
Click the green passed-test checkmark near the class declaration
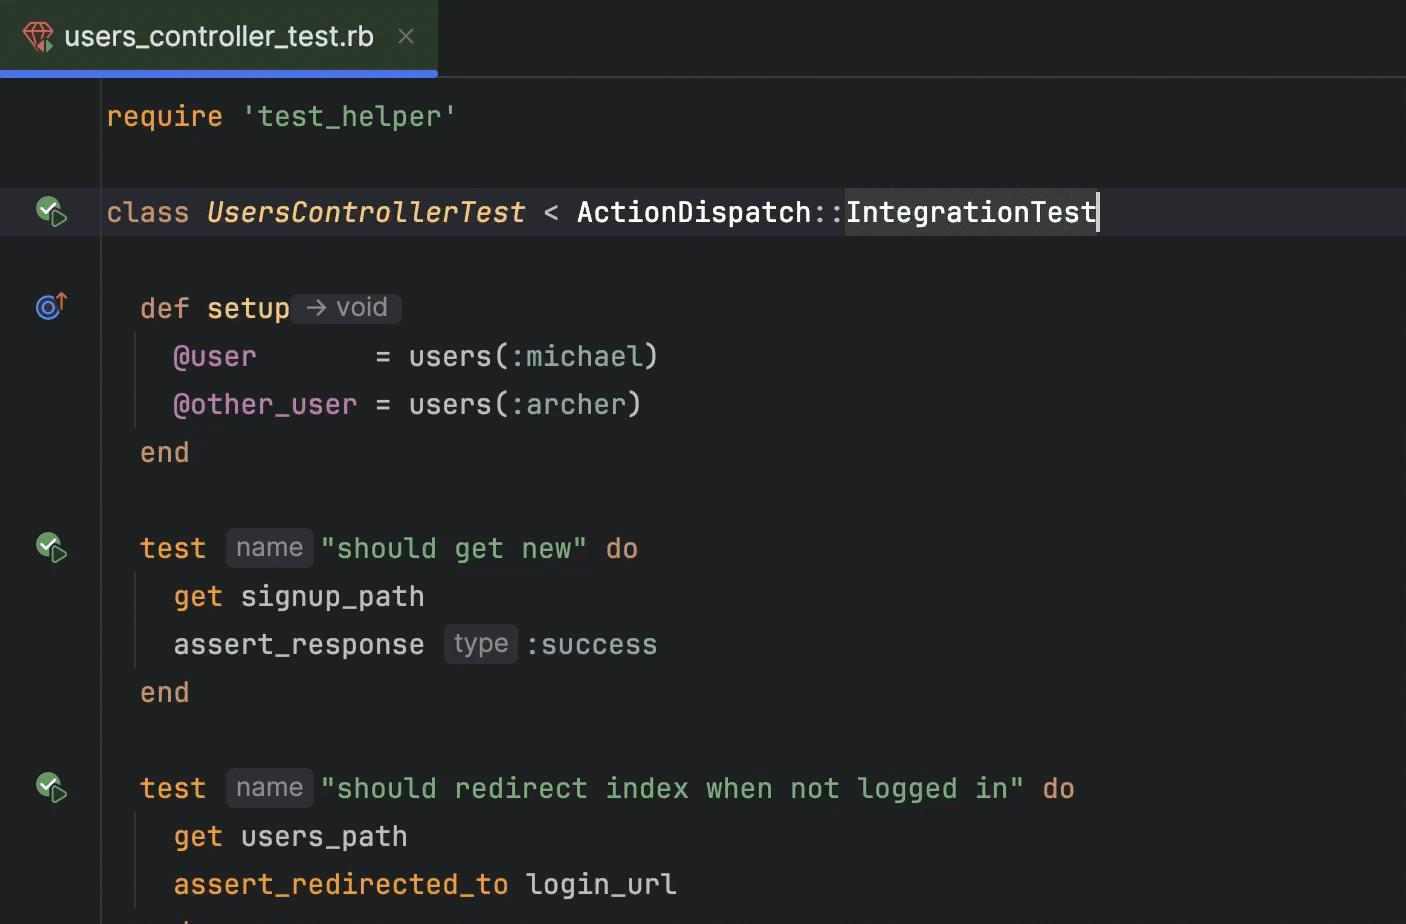click(x=45, y=209)
